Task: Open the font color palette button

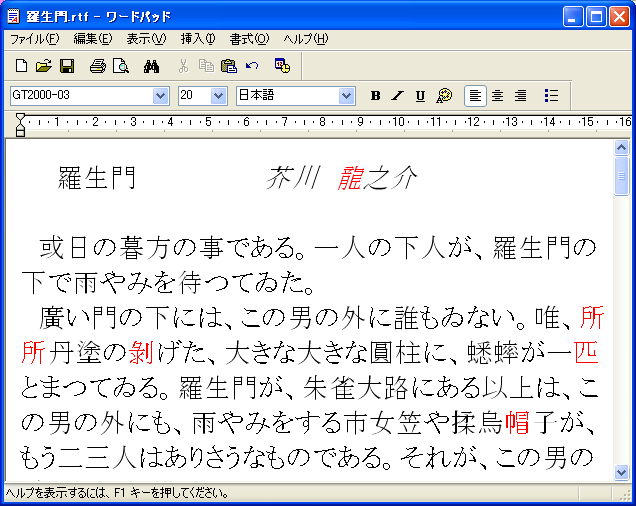Action: (445, 96)
